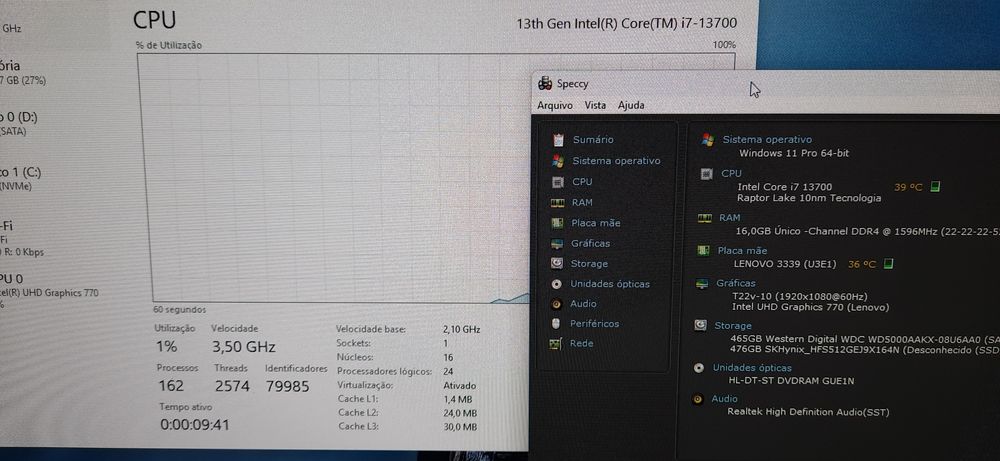Open the Gráficas summary heading link
Image resolution: width=1000 pixels, height=461 pixels.
pos(736,283)
